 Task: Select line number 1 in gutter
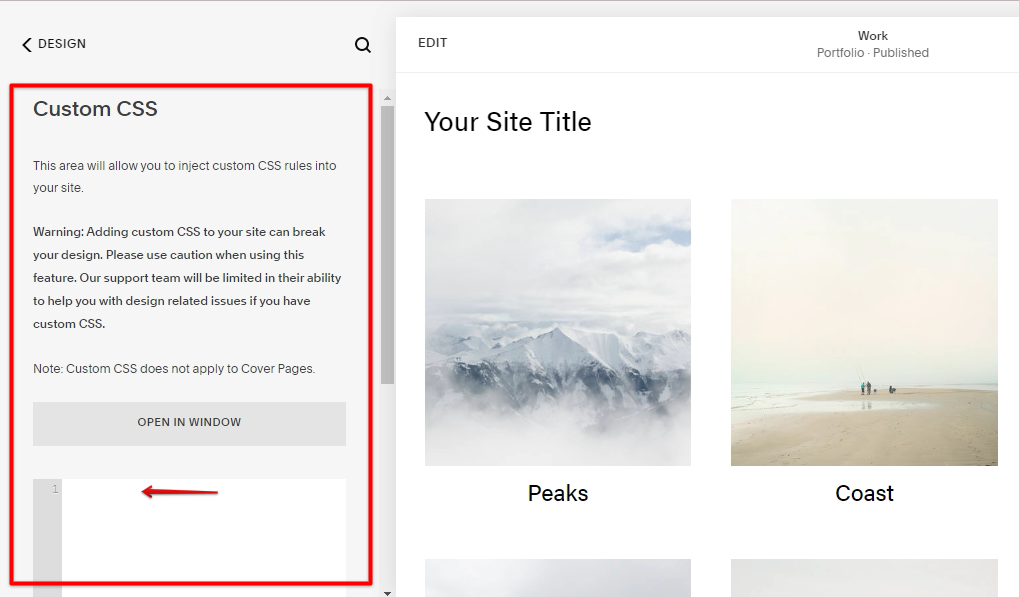[54, 489]
